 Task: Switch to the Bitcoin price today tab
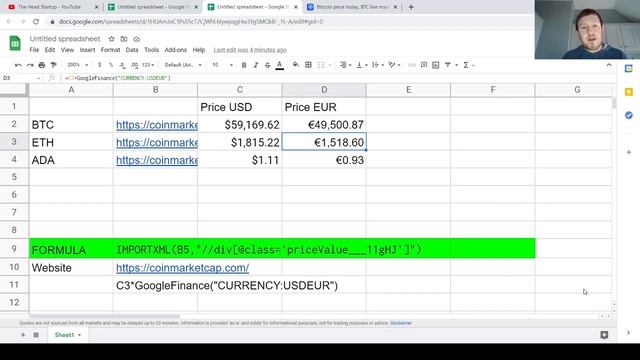pyautogui.click(x=352, y=7)
